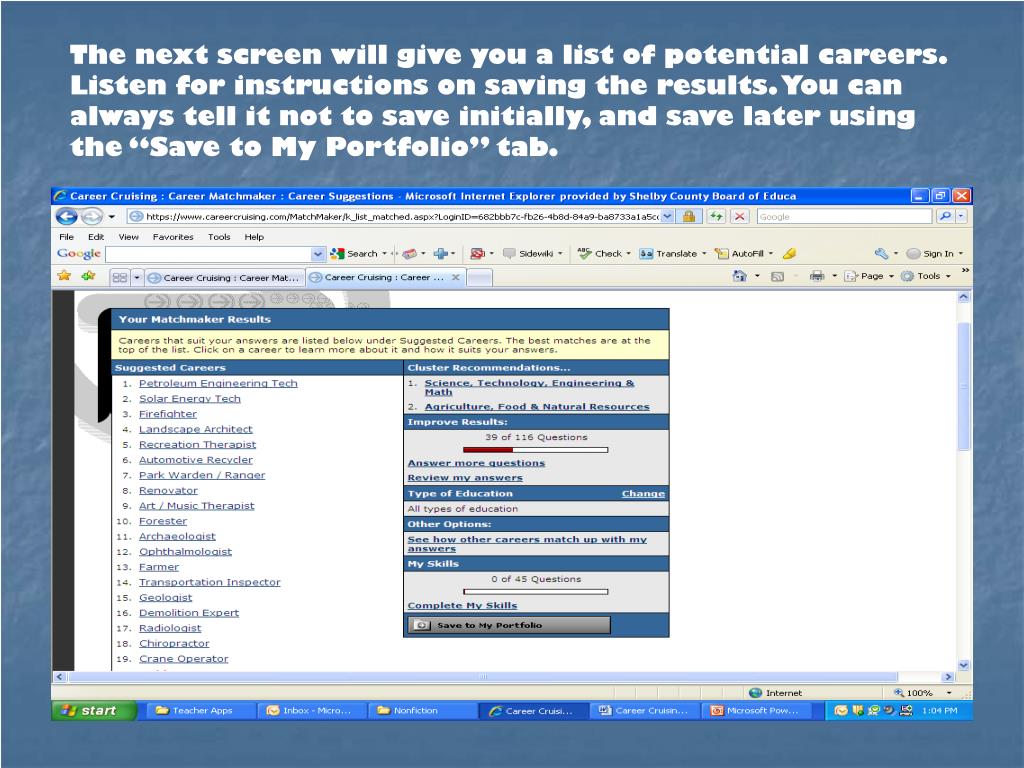Image resolution: width=1024 pixels, height=768 pixels.
Task: Click the RSS feeds icon in command bar
Action: (777, 276)
